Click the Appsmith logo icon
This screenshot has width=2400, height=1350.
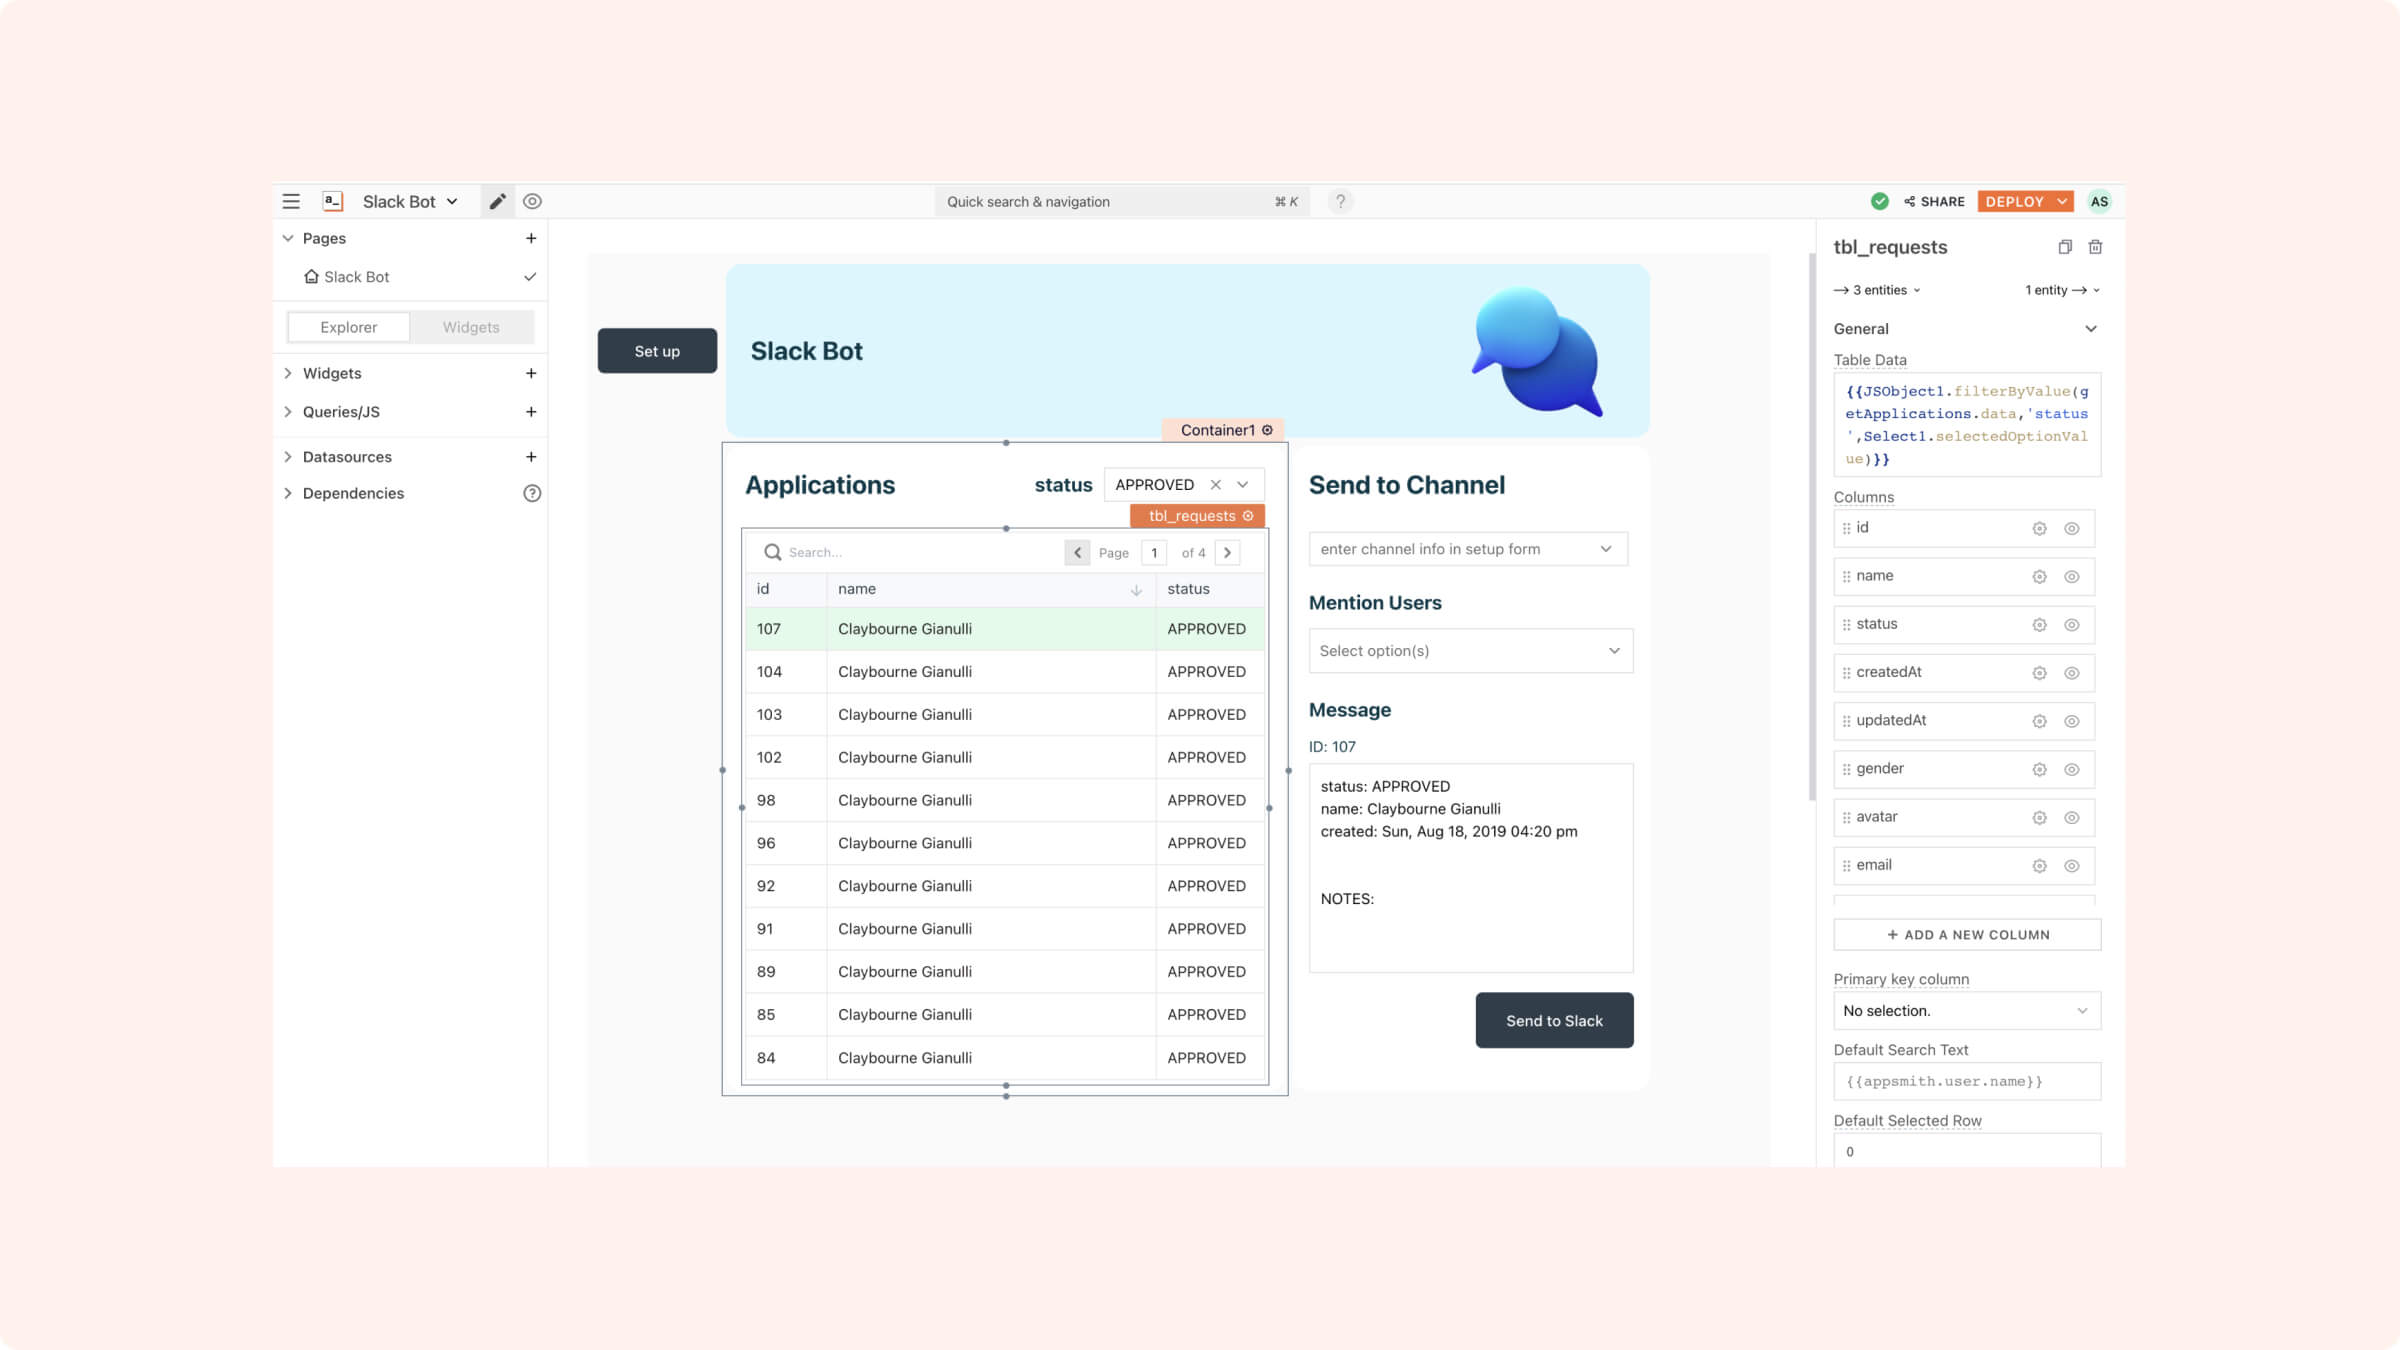click(x=333, y=201)
